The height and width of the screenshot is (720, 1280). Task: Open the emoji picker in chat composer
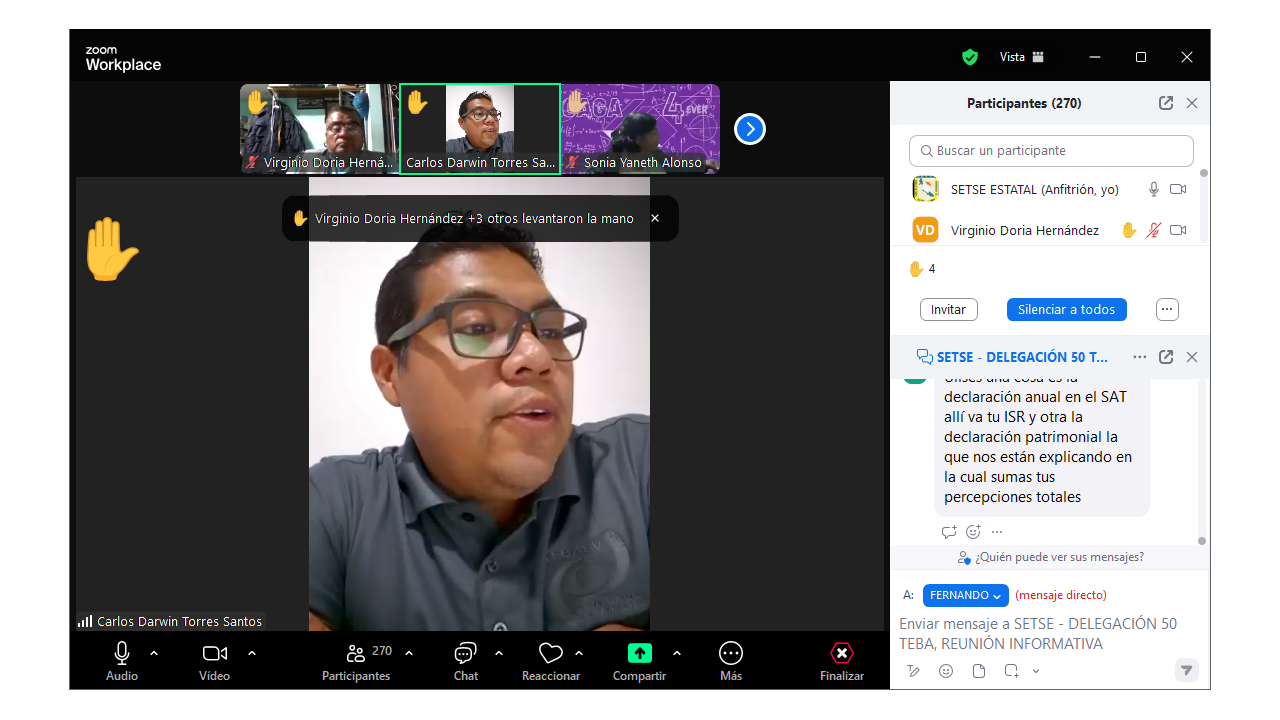point(946,671)
